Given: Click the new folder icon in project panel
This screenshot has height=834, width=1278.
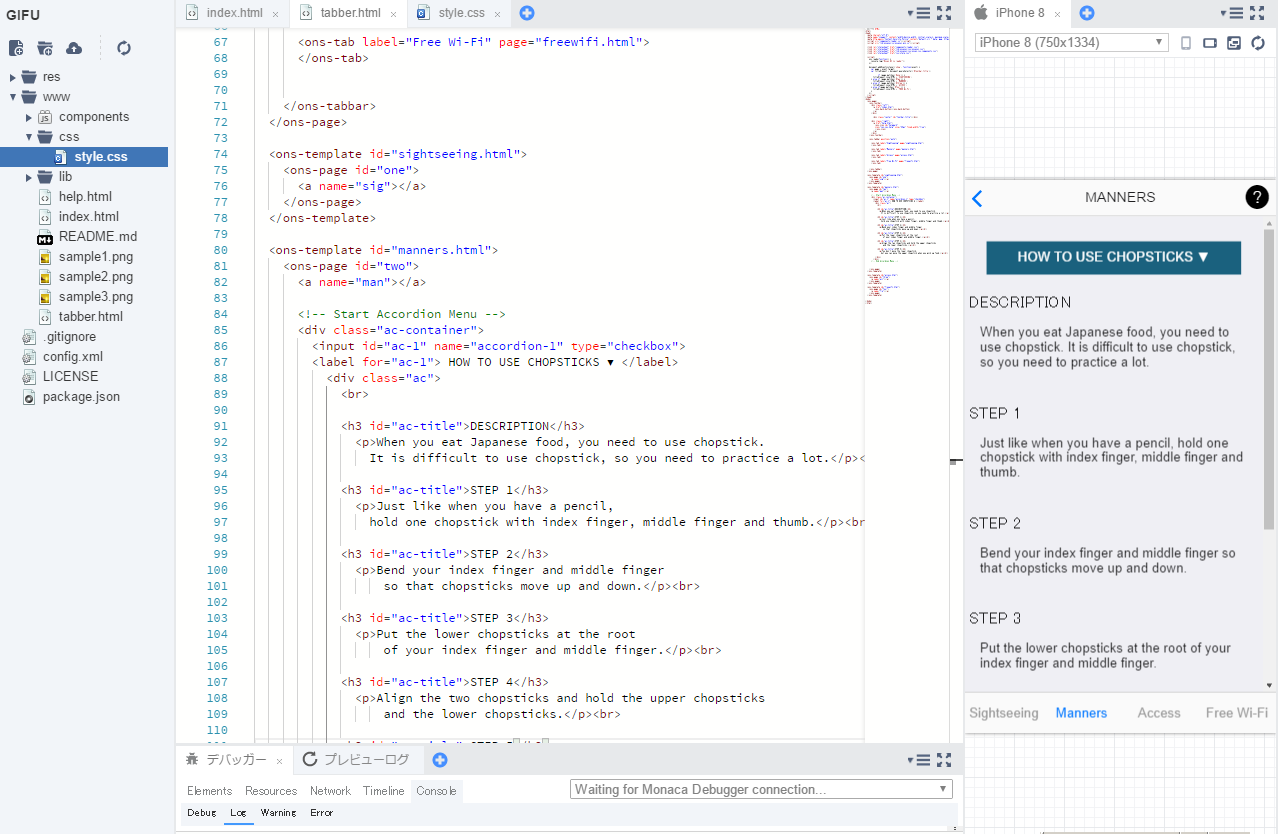Looking at the screenshot, I should 45,48.
